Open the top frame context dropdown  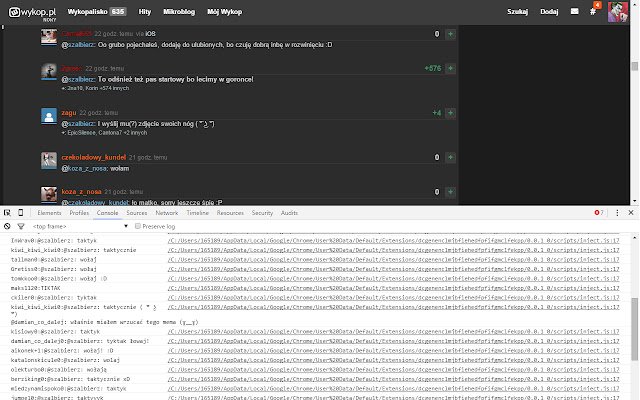(80, 226)
